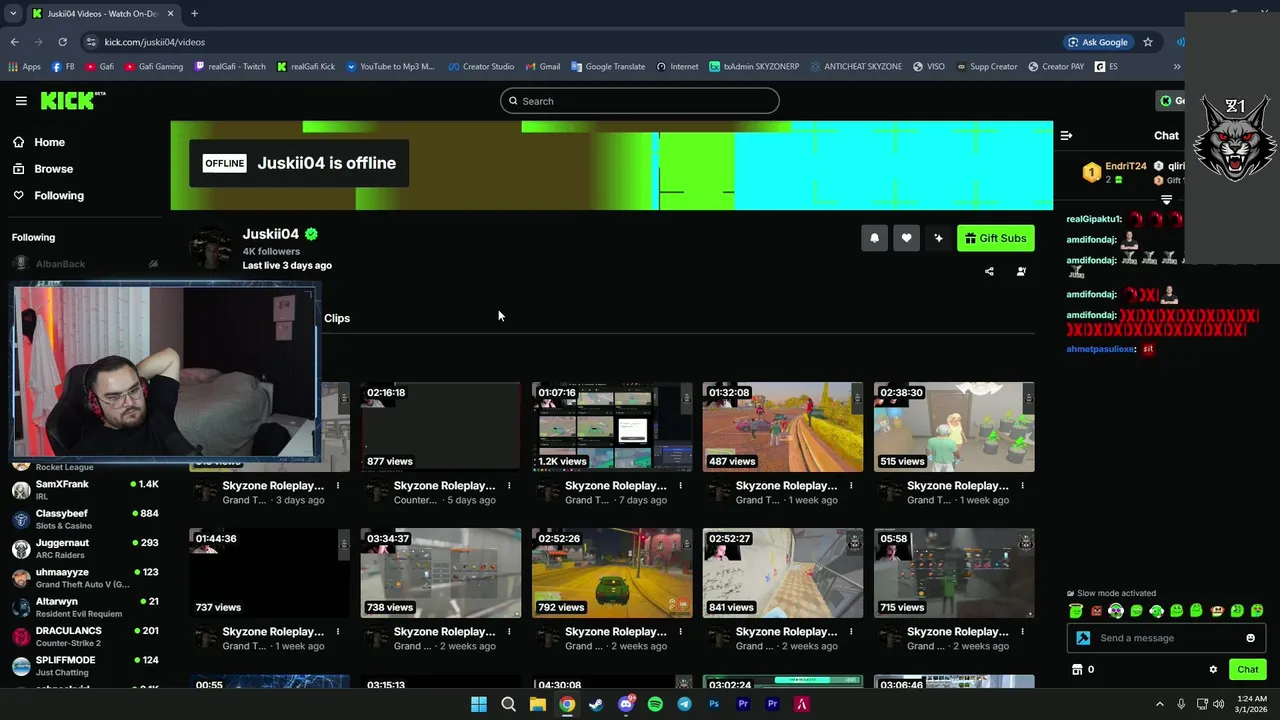Click the Send a message field

pyautogui.click(x=1166, y=638)
